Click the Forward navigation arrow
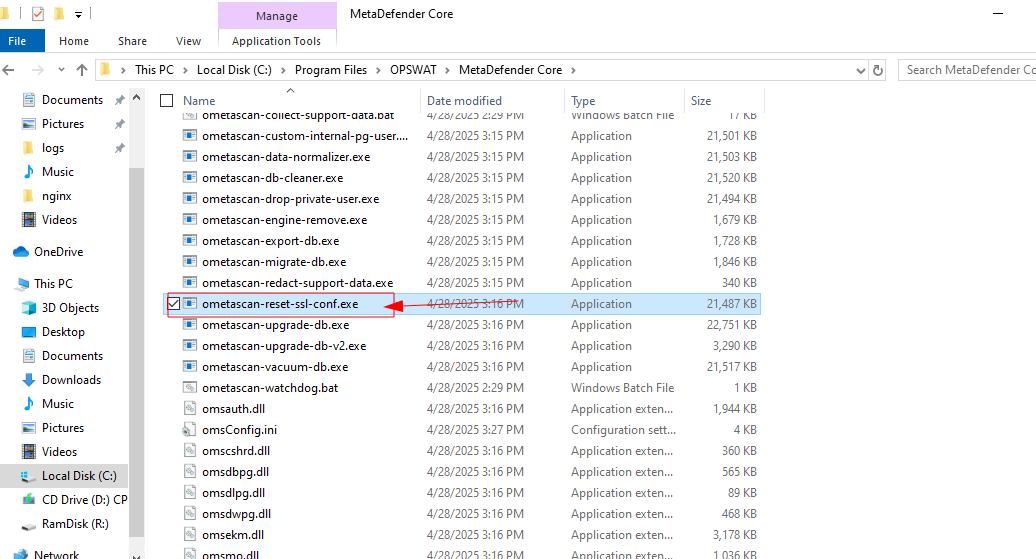This screenshot has width=1036, height=559. click(x=38, y=70)
